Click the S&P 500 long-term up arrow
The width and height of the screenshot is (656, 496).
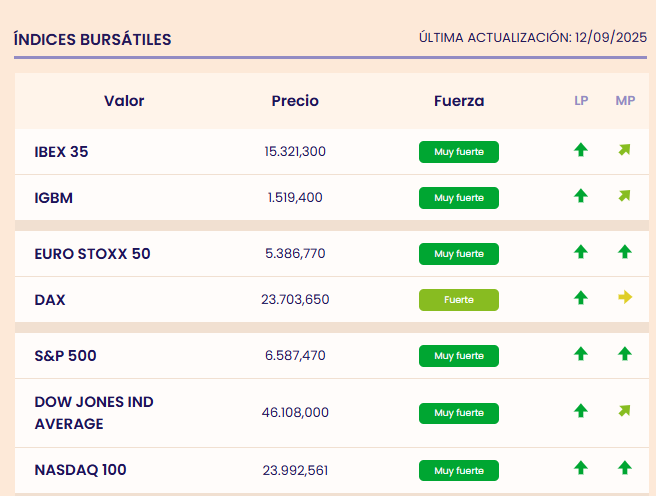(581, 354)
